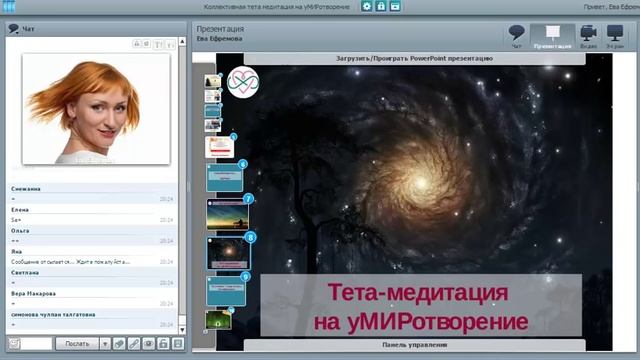Click the chain link icon in chat toolbar
The image size is (640, 360).
(134, 344)
